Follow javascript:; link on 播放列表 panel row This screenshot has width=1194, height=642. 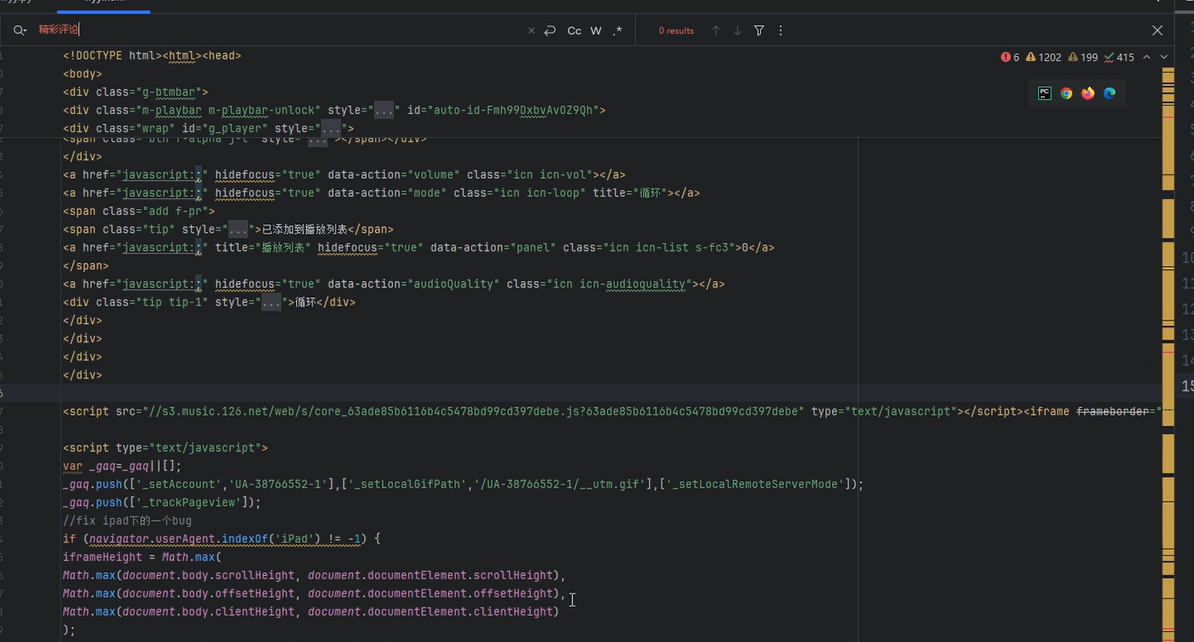[x=161, y=248]
